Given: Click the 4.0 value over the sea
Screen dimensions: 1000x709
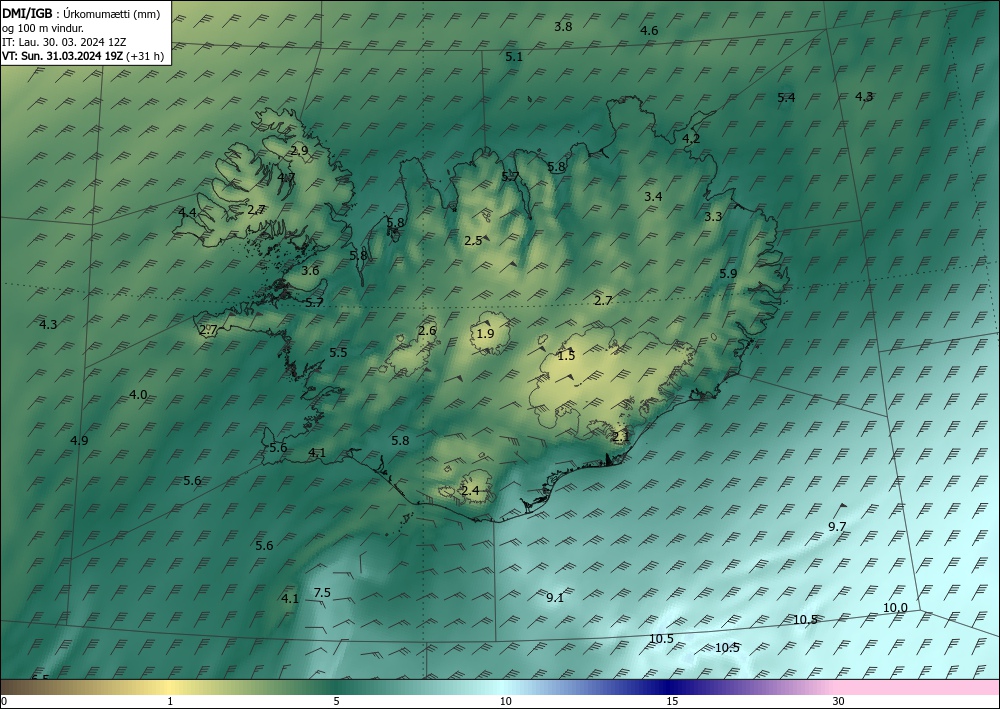Looking at the screenshot, I should coord(138,395).
